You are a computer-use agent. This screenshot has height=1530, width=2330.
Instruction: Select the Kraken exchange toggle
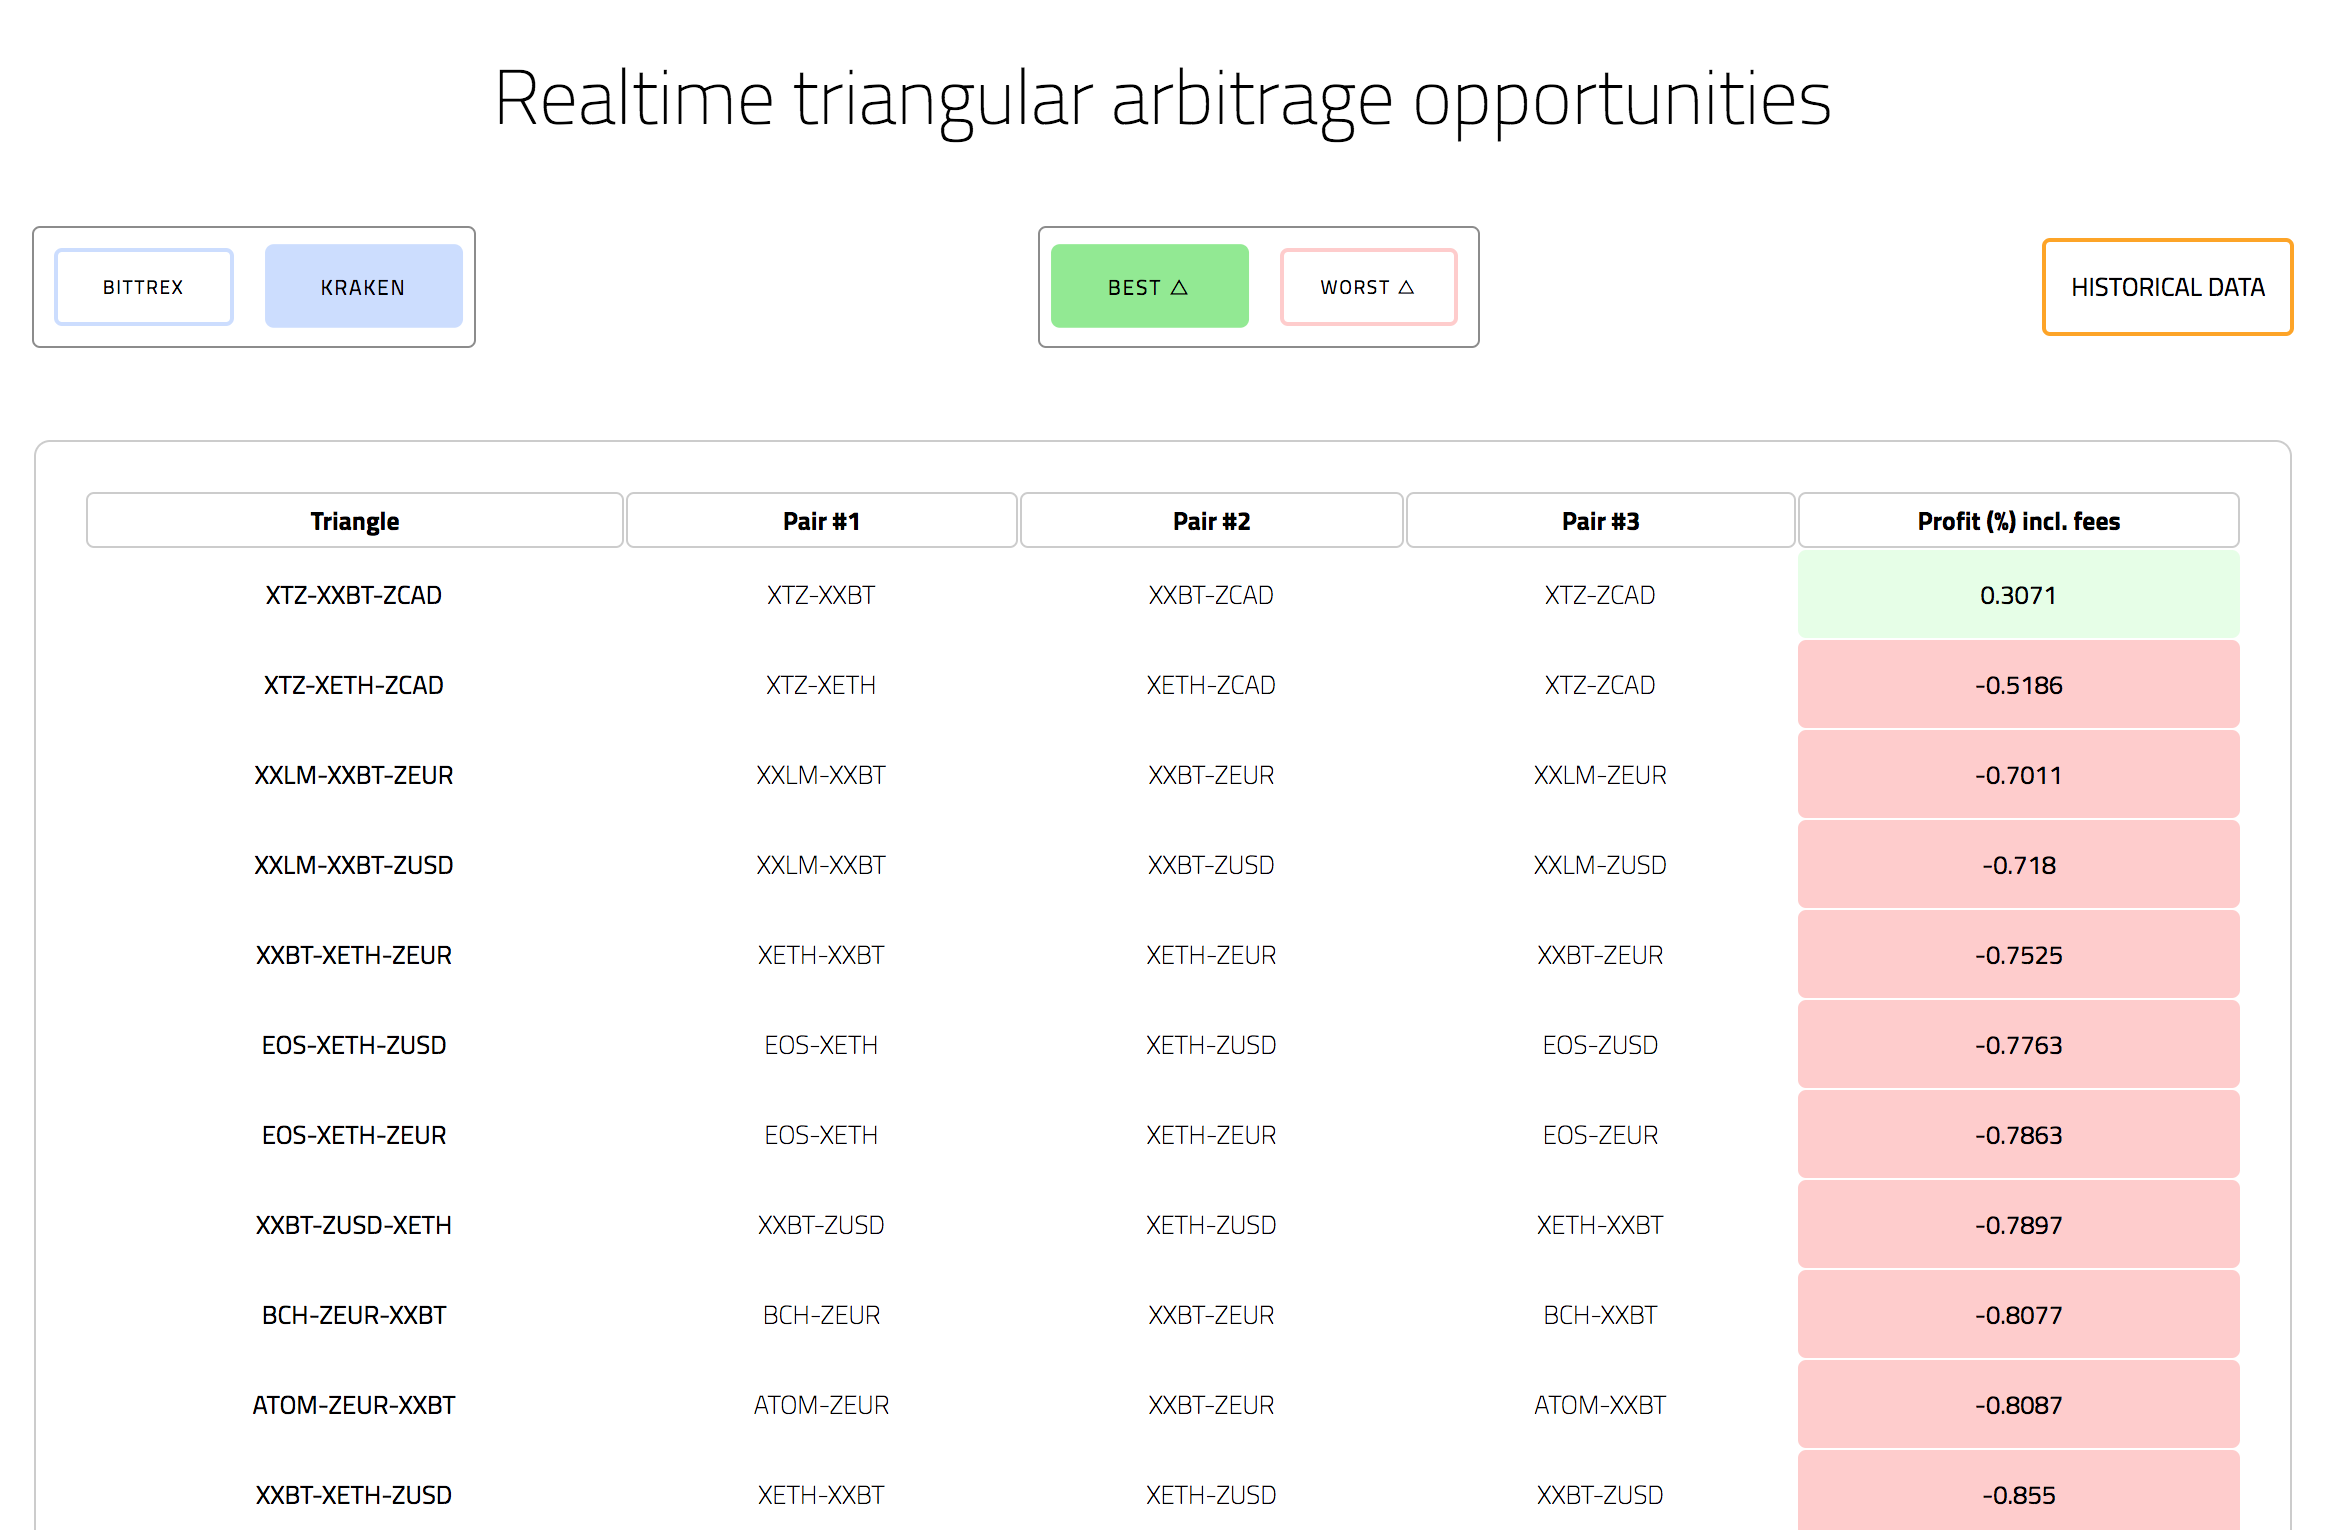(x=363, y=287)
